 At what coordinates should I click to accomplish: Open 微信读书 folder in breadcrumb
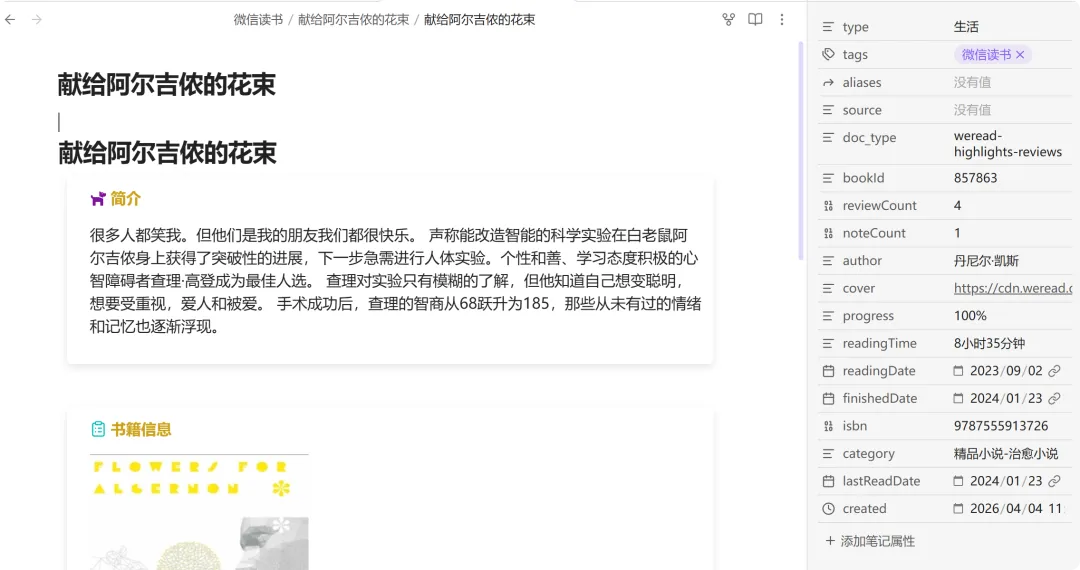258,20
